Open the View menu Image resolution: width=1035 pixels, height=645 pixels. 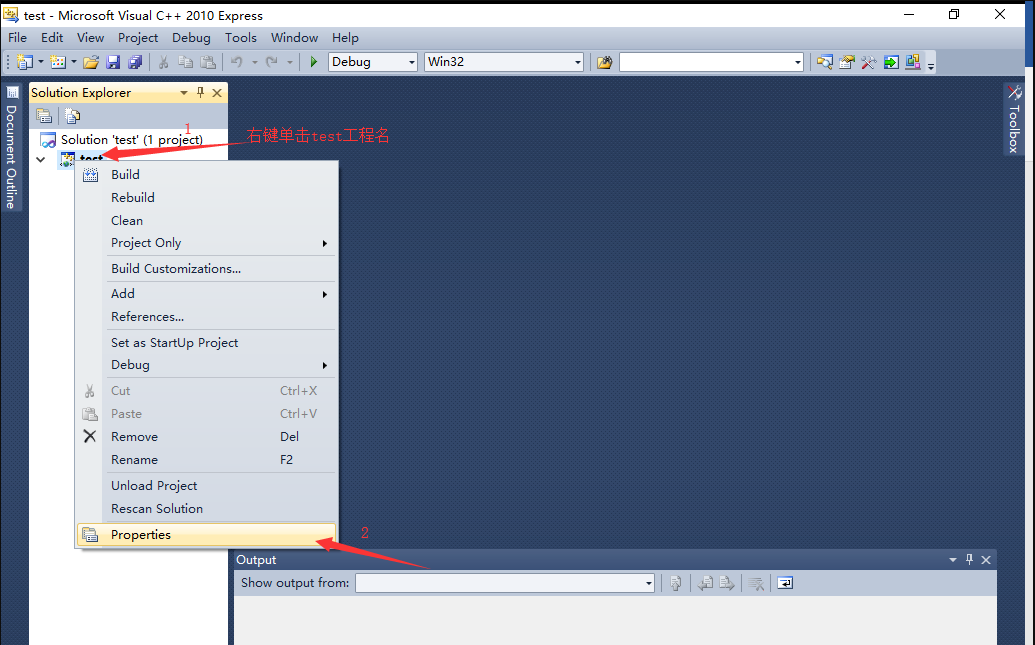[90, 38]
